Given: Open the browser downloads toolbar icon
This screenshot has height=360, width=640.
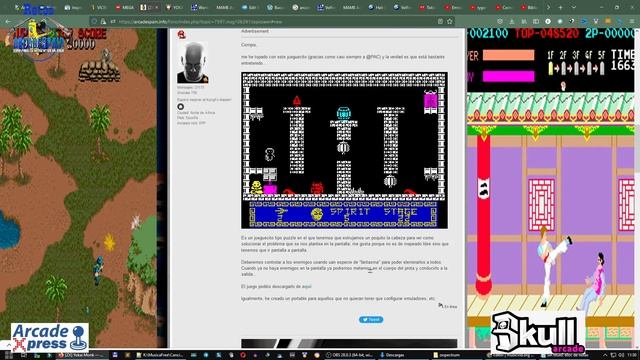Looking at the screenshot, I should [512, 21].
